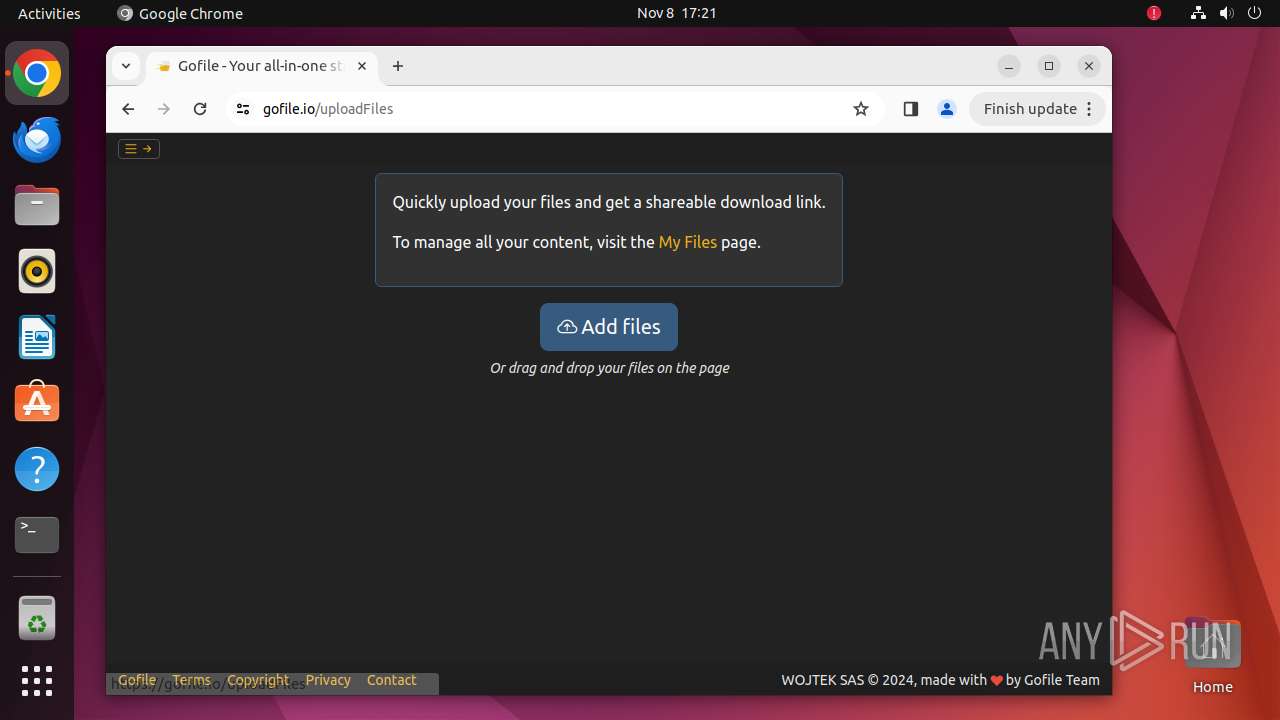The image size is (1280, 720).
Task: Open Chrome three-dot menu
Action: tap(1090, 109)
